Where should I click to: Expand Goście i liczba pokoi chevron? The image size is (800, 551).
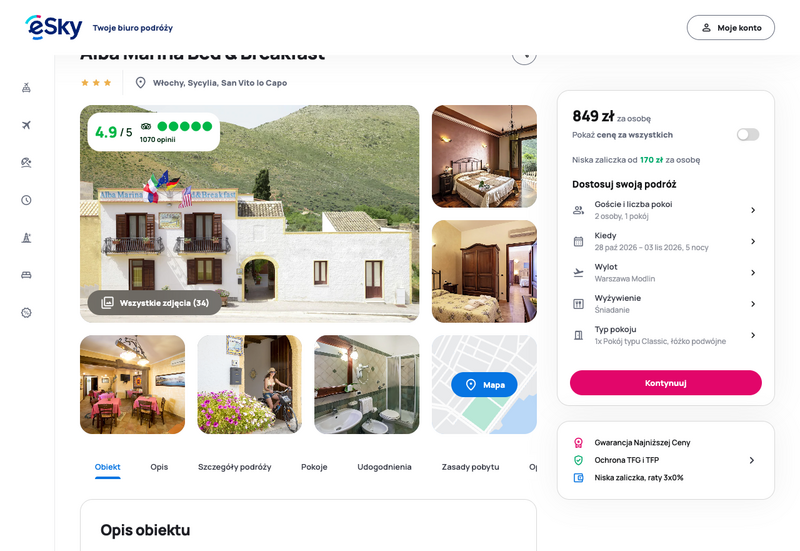[x=753, y=210]
